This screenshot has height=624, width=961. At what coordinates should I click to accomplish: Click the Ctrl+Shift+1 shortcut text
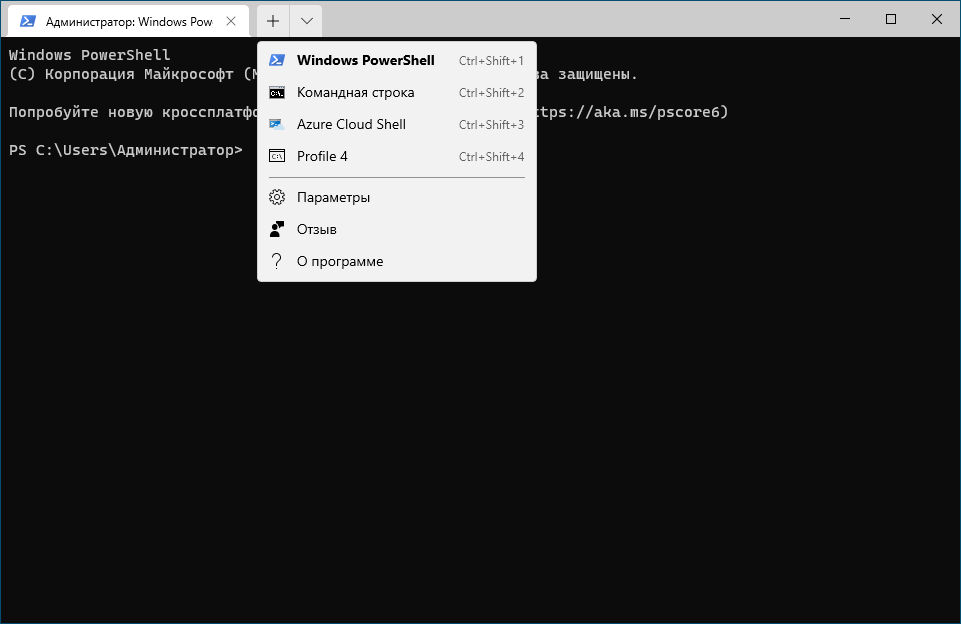point(492,61)
